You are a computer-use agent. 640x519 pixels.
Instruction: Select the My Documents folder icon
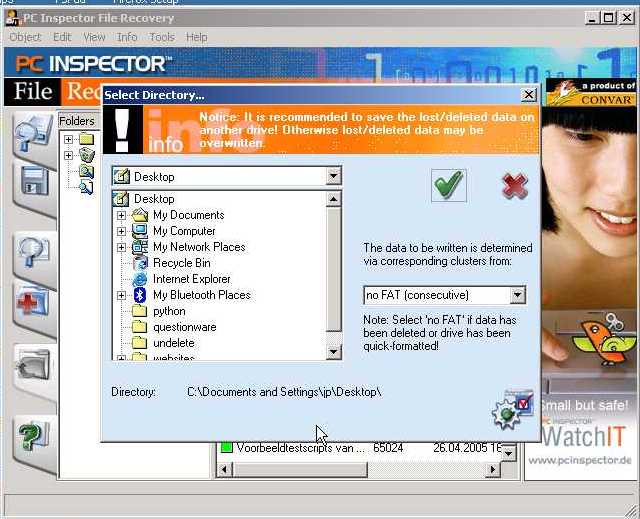pos(140,215)
